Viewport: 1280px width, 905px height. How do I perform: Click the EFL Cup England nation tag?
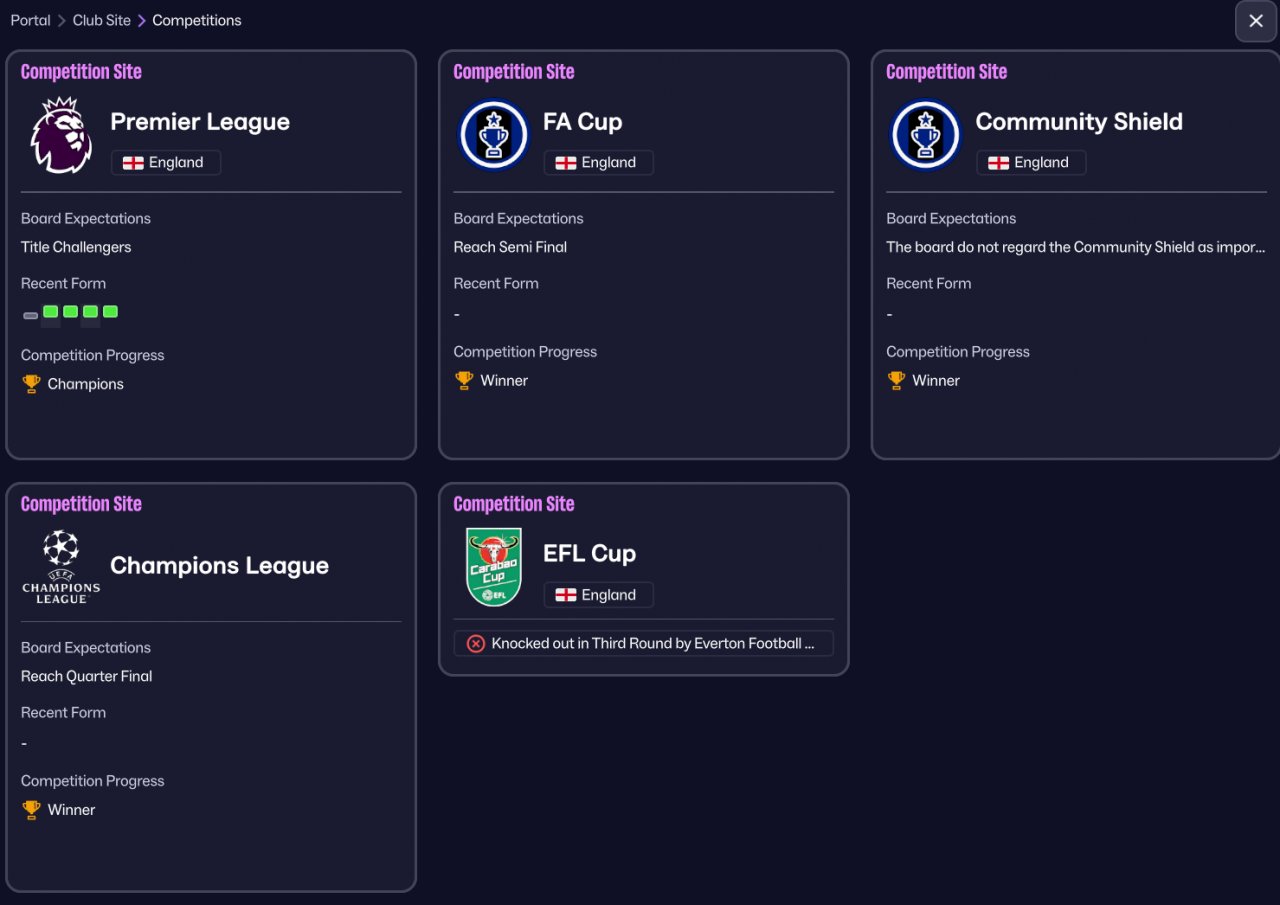pyautogui.click(x=598, y=595)
